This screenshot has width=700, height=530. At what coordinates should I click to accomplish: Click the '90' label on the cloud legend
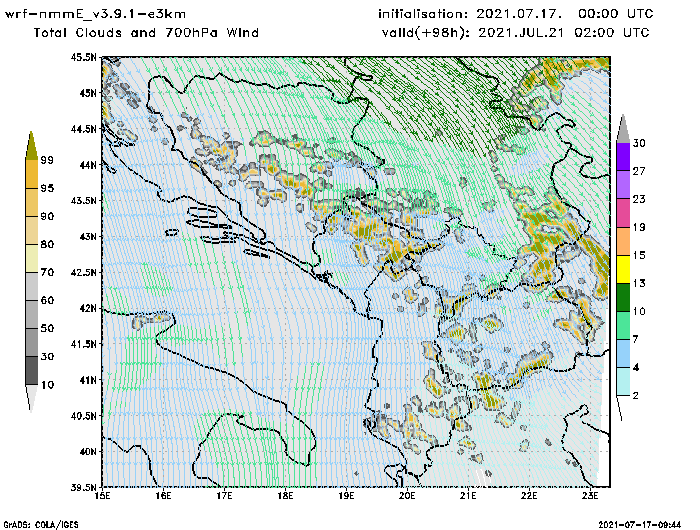(x=47, y=216)
